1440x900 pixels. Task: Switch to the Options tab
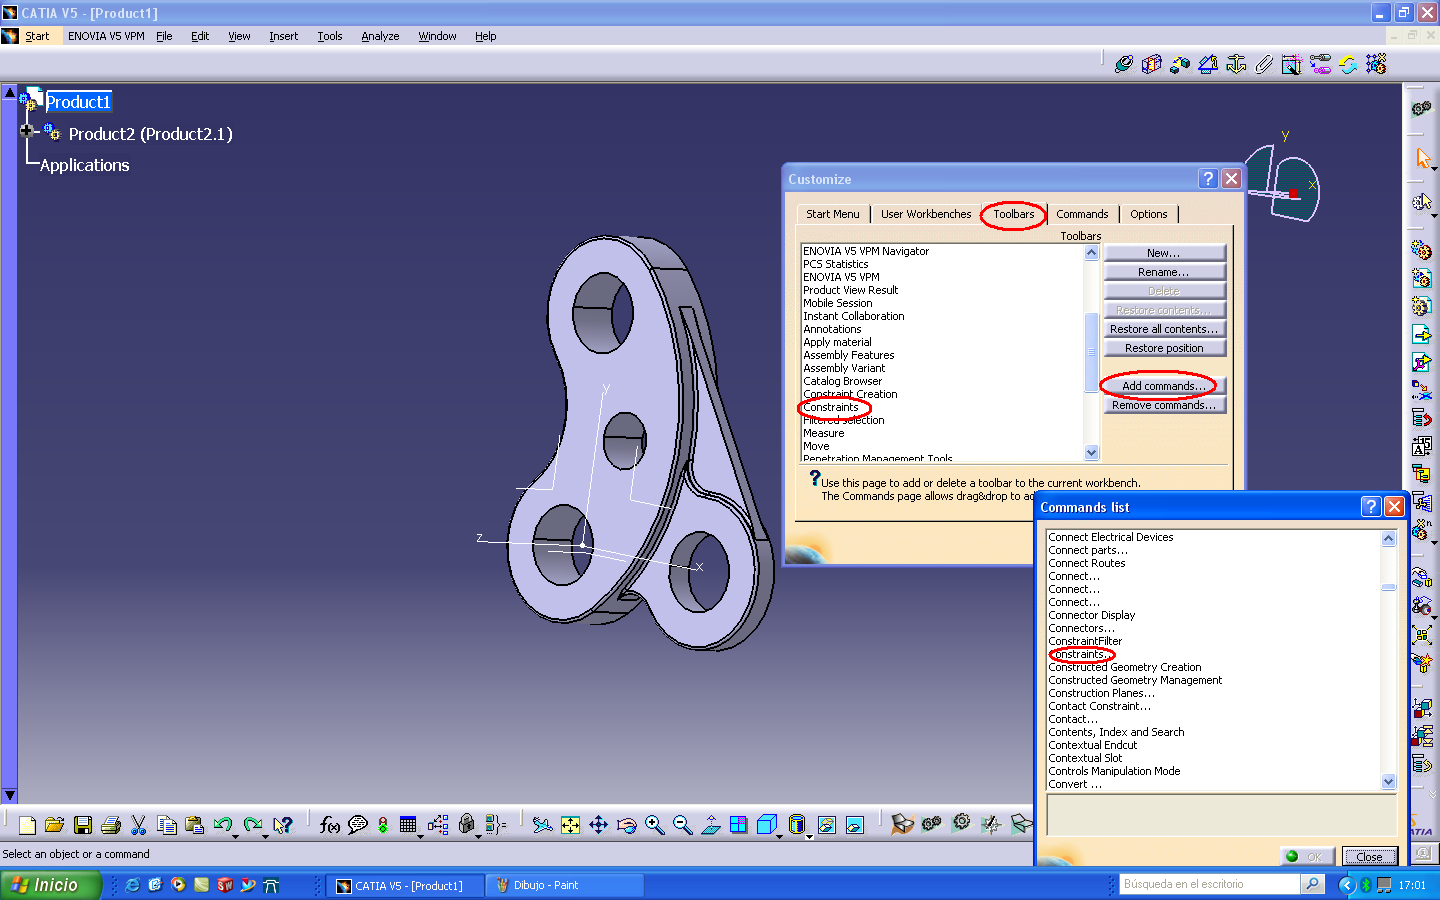tap(1149, 214)
